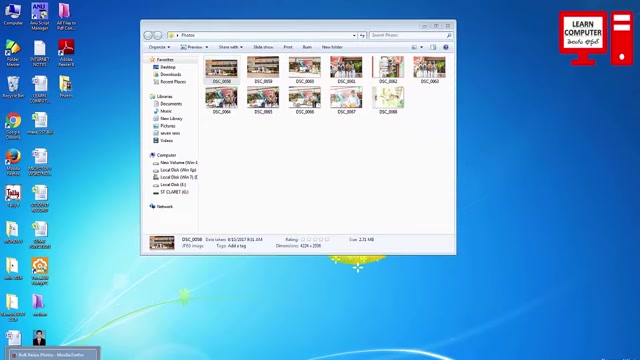640x360 pixels.
Task: Click the Adobe Reader desktop icon
Action: click(x=66, y=53)
